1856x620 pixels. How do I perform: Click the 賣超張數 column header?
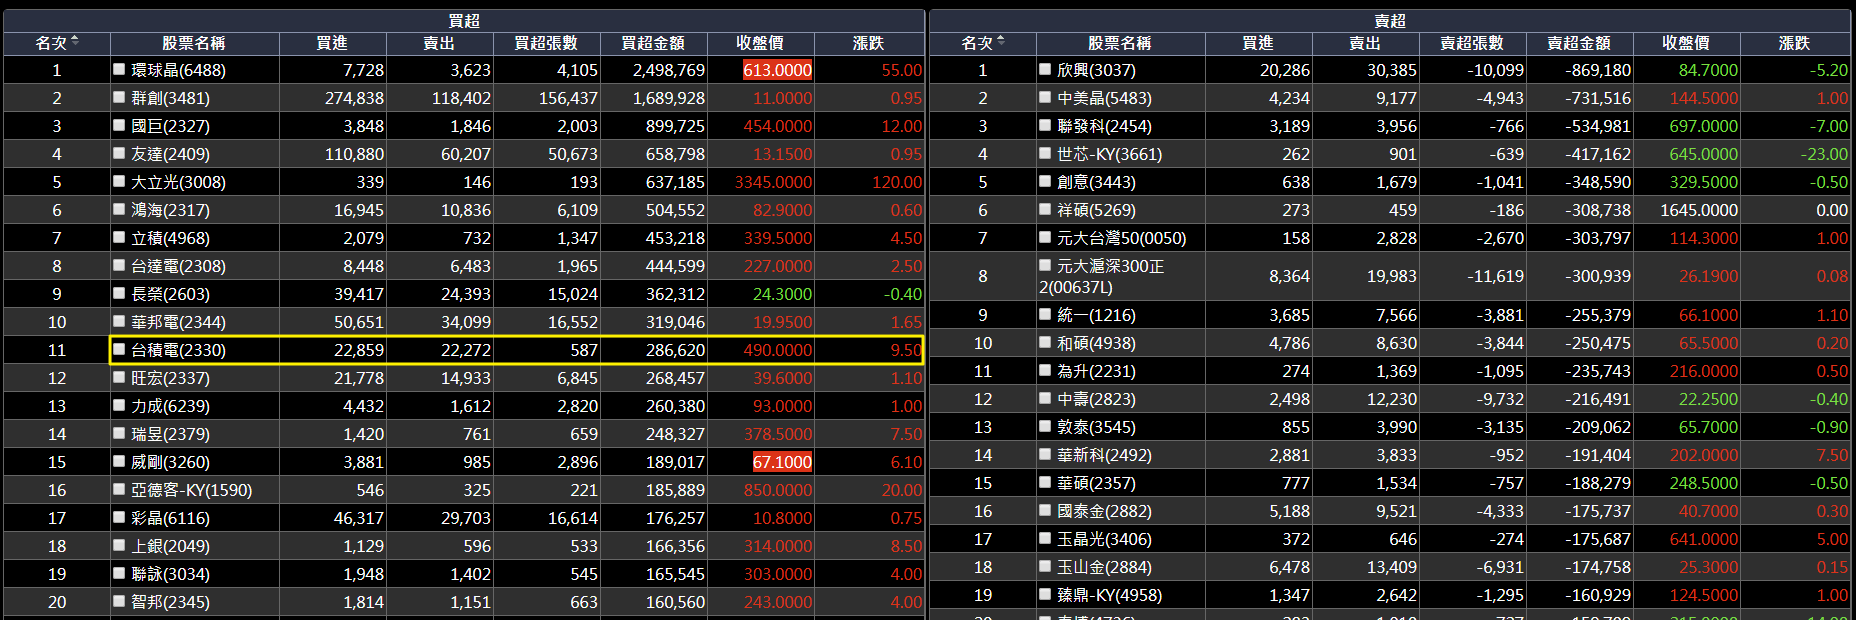[x=1472, y=43]
